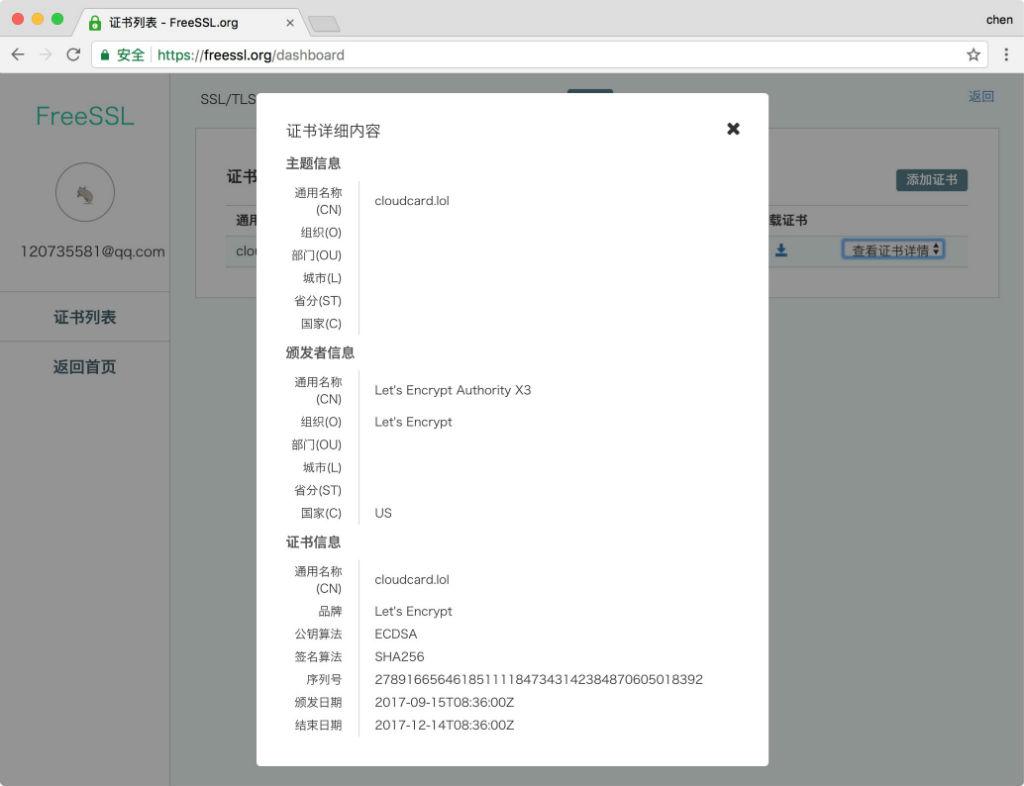1024x786 pixels.
Task: Close the certificate details dialog
Action: [733, 129]
